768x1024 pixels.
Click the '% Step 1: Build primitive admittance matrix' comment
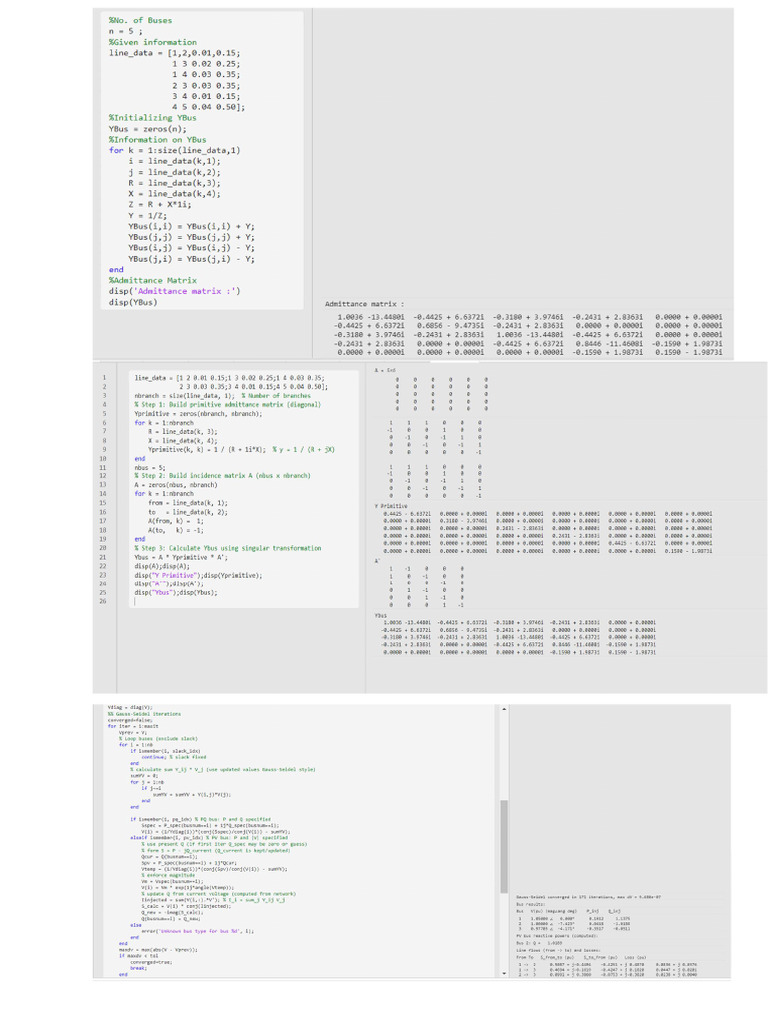tap(227, 404)
